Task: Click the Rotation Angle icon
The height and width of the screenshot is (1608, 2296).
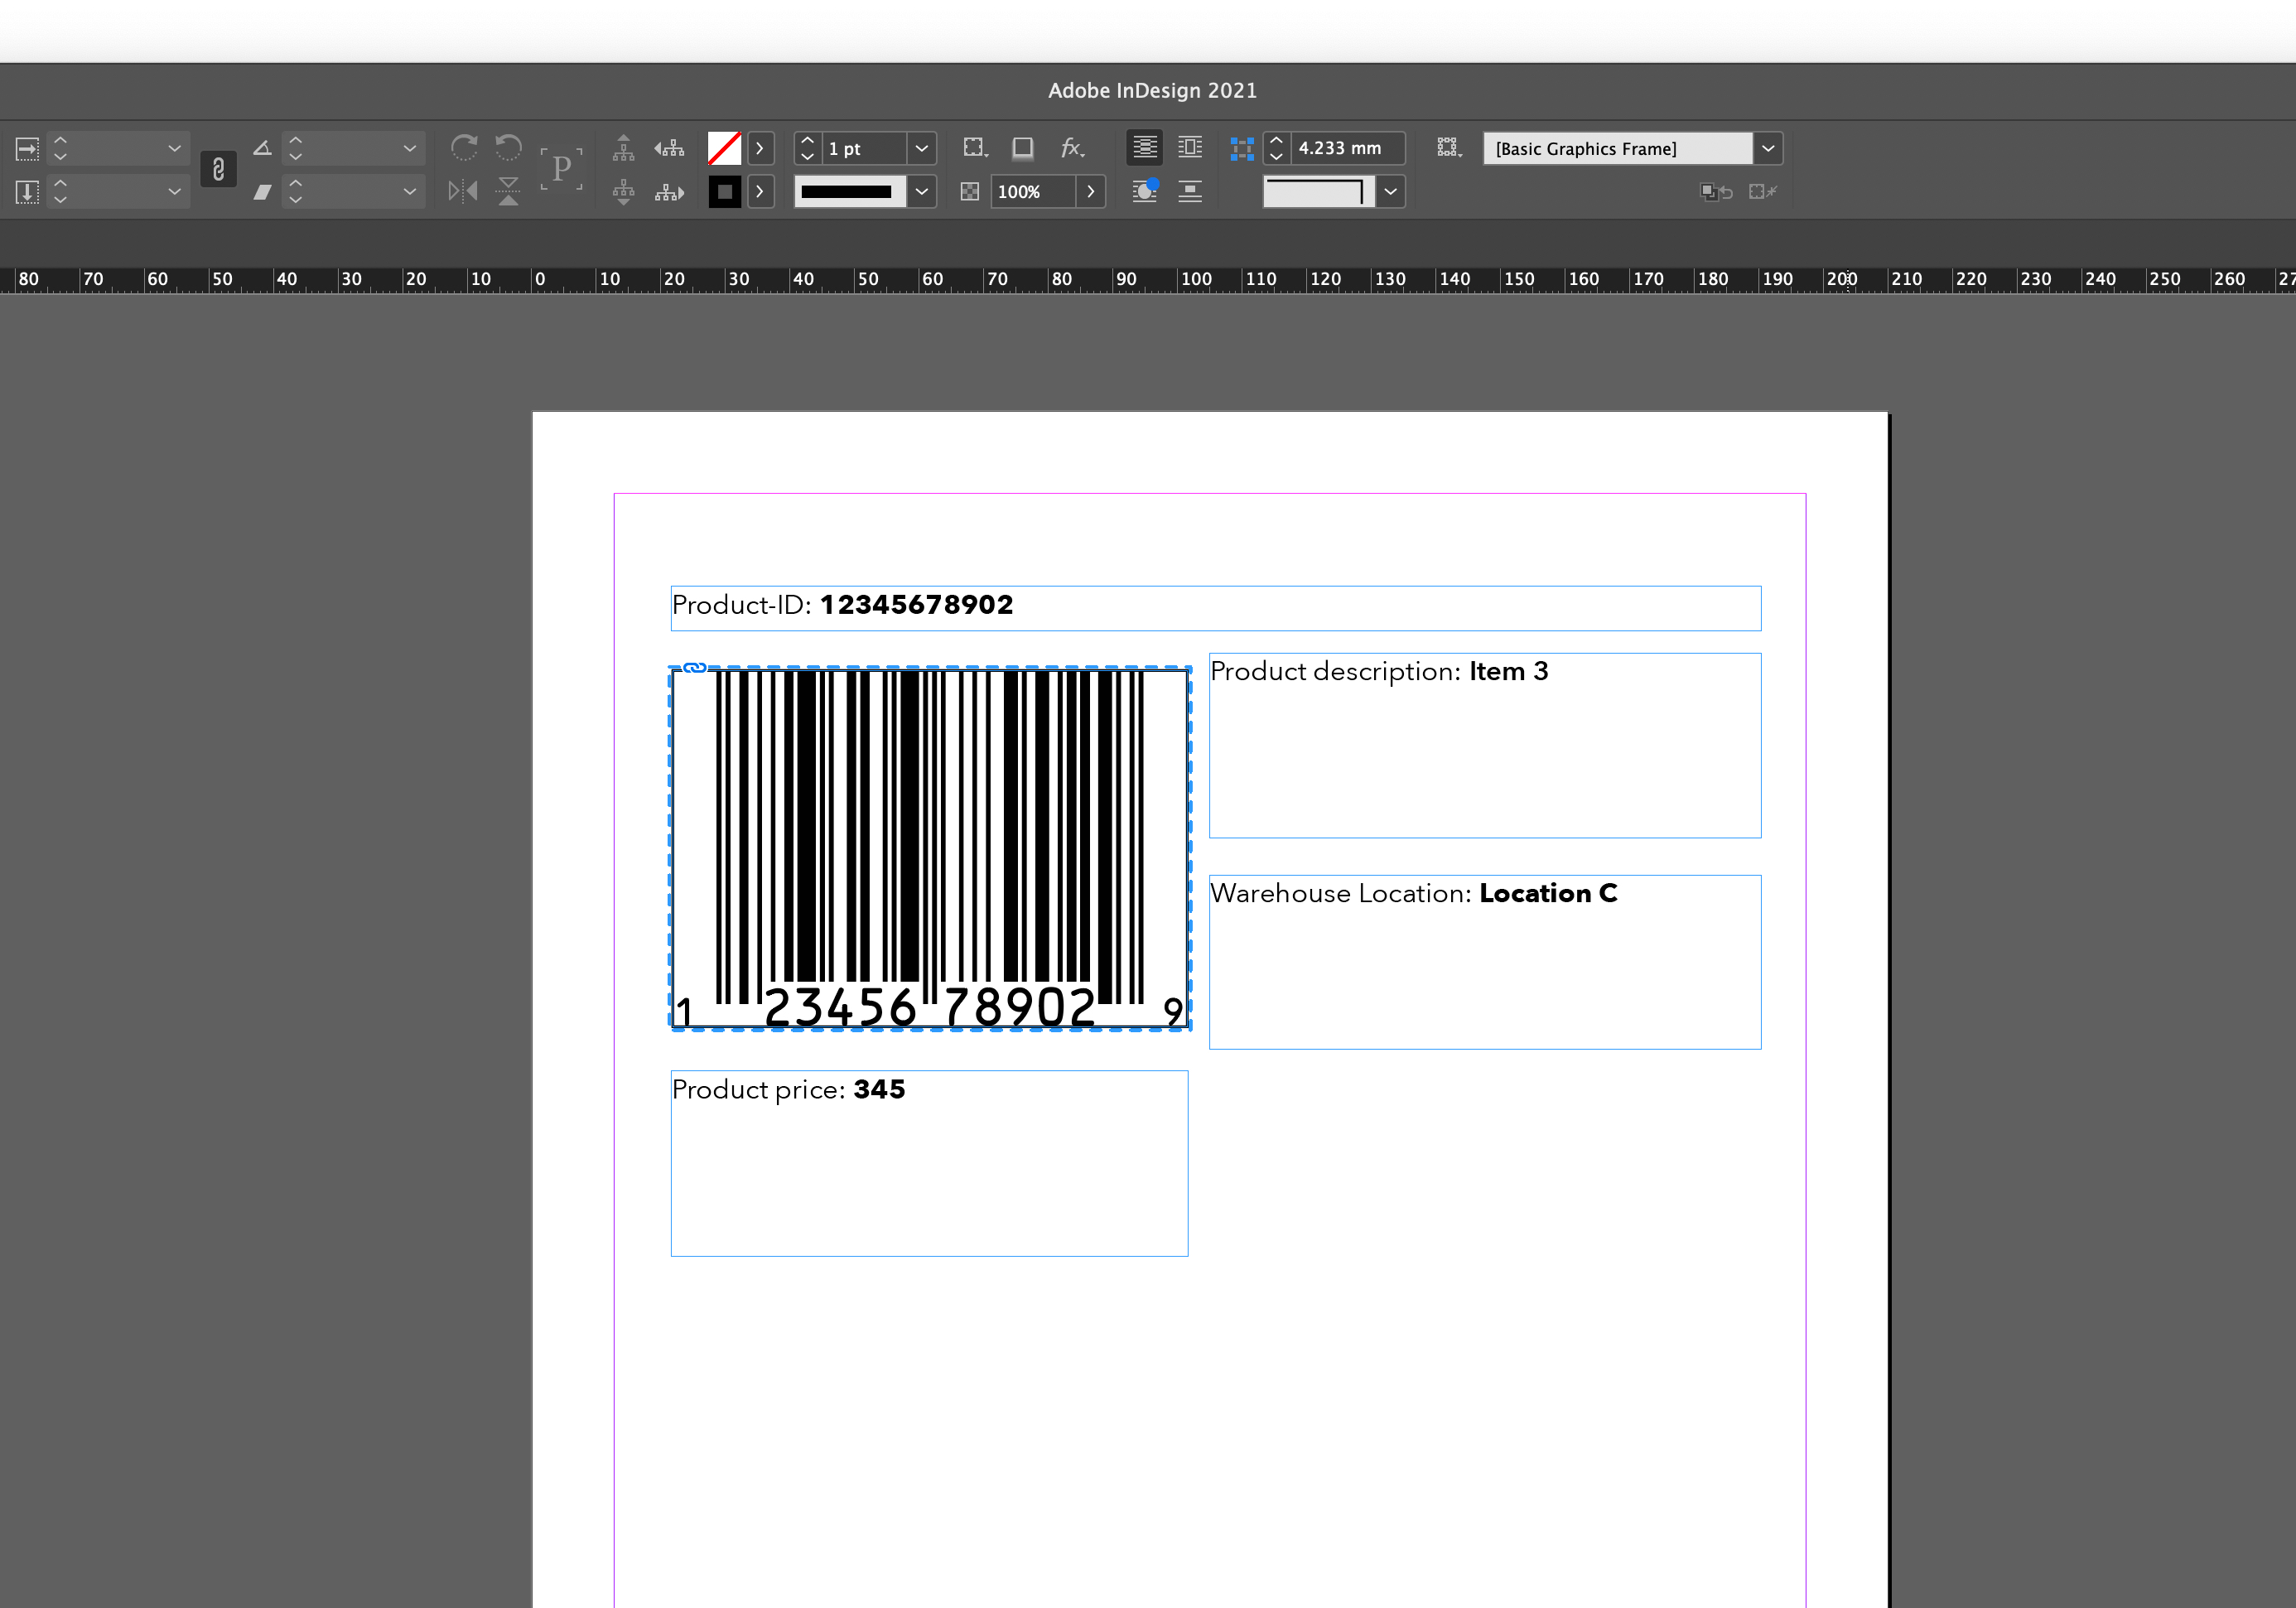Action: (262, 148)
